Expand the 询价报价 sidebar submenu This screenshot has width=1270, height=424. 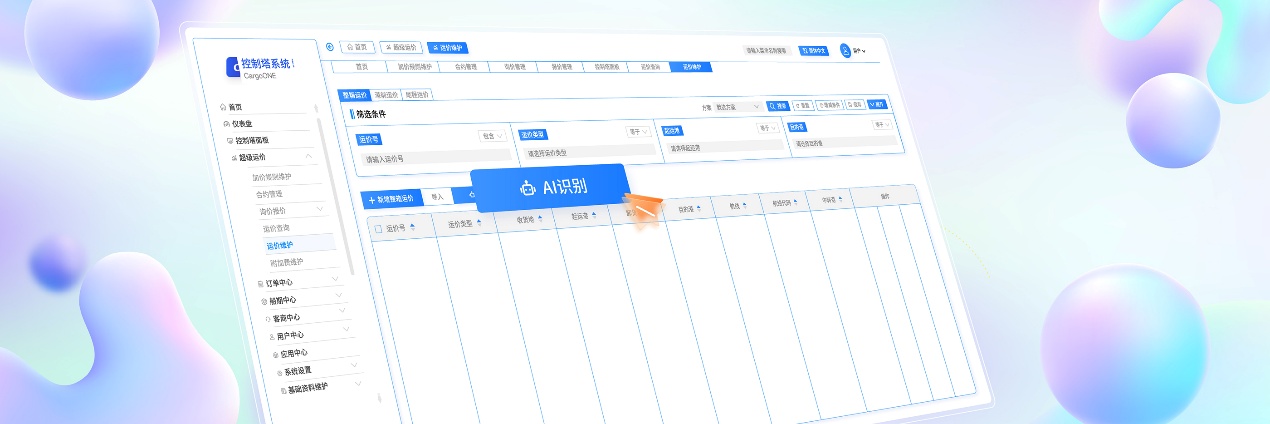click(x=320, y=209)
